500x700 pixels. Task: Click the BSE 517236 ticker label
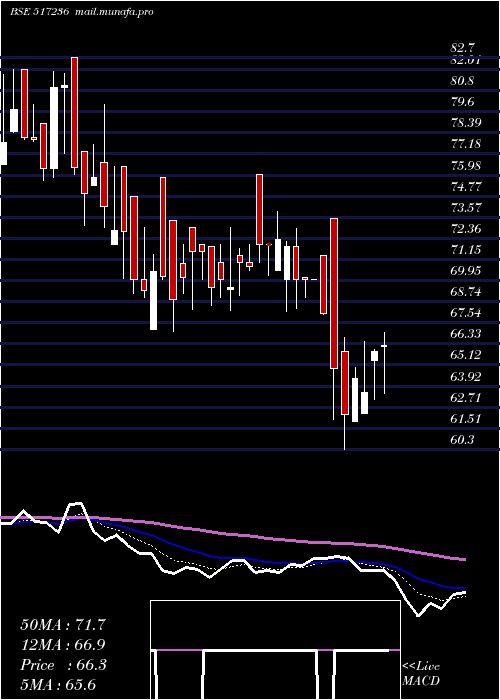click(40, 12)
